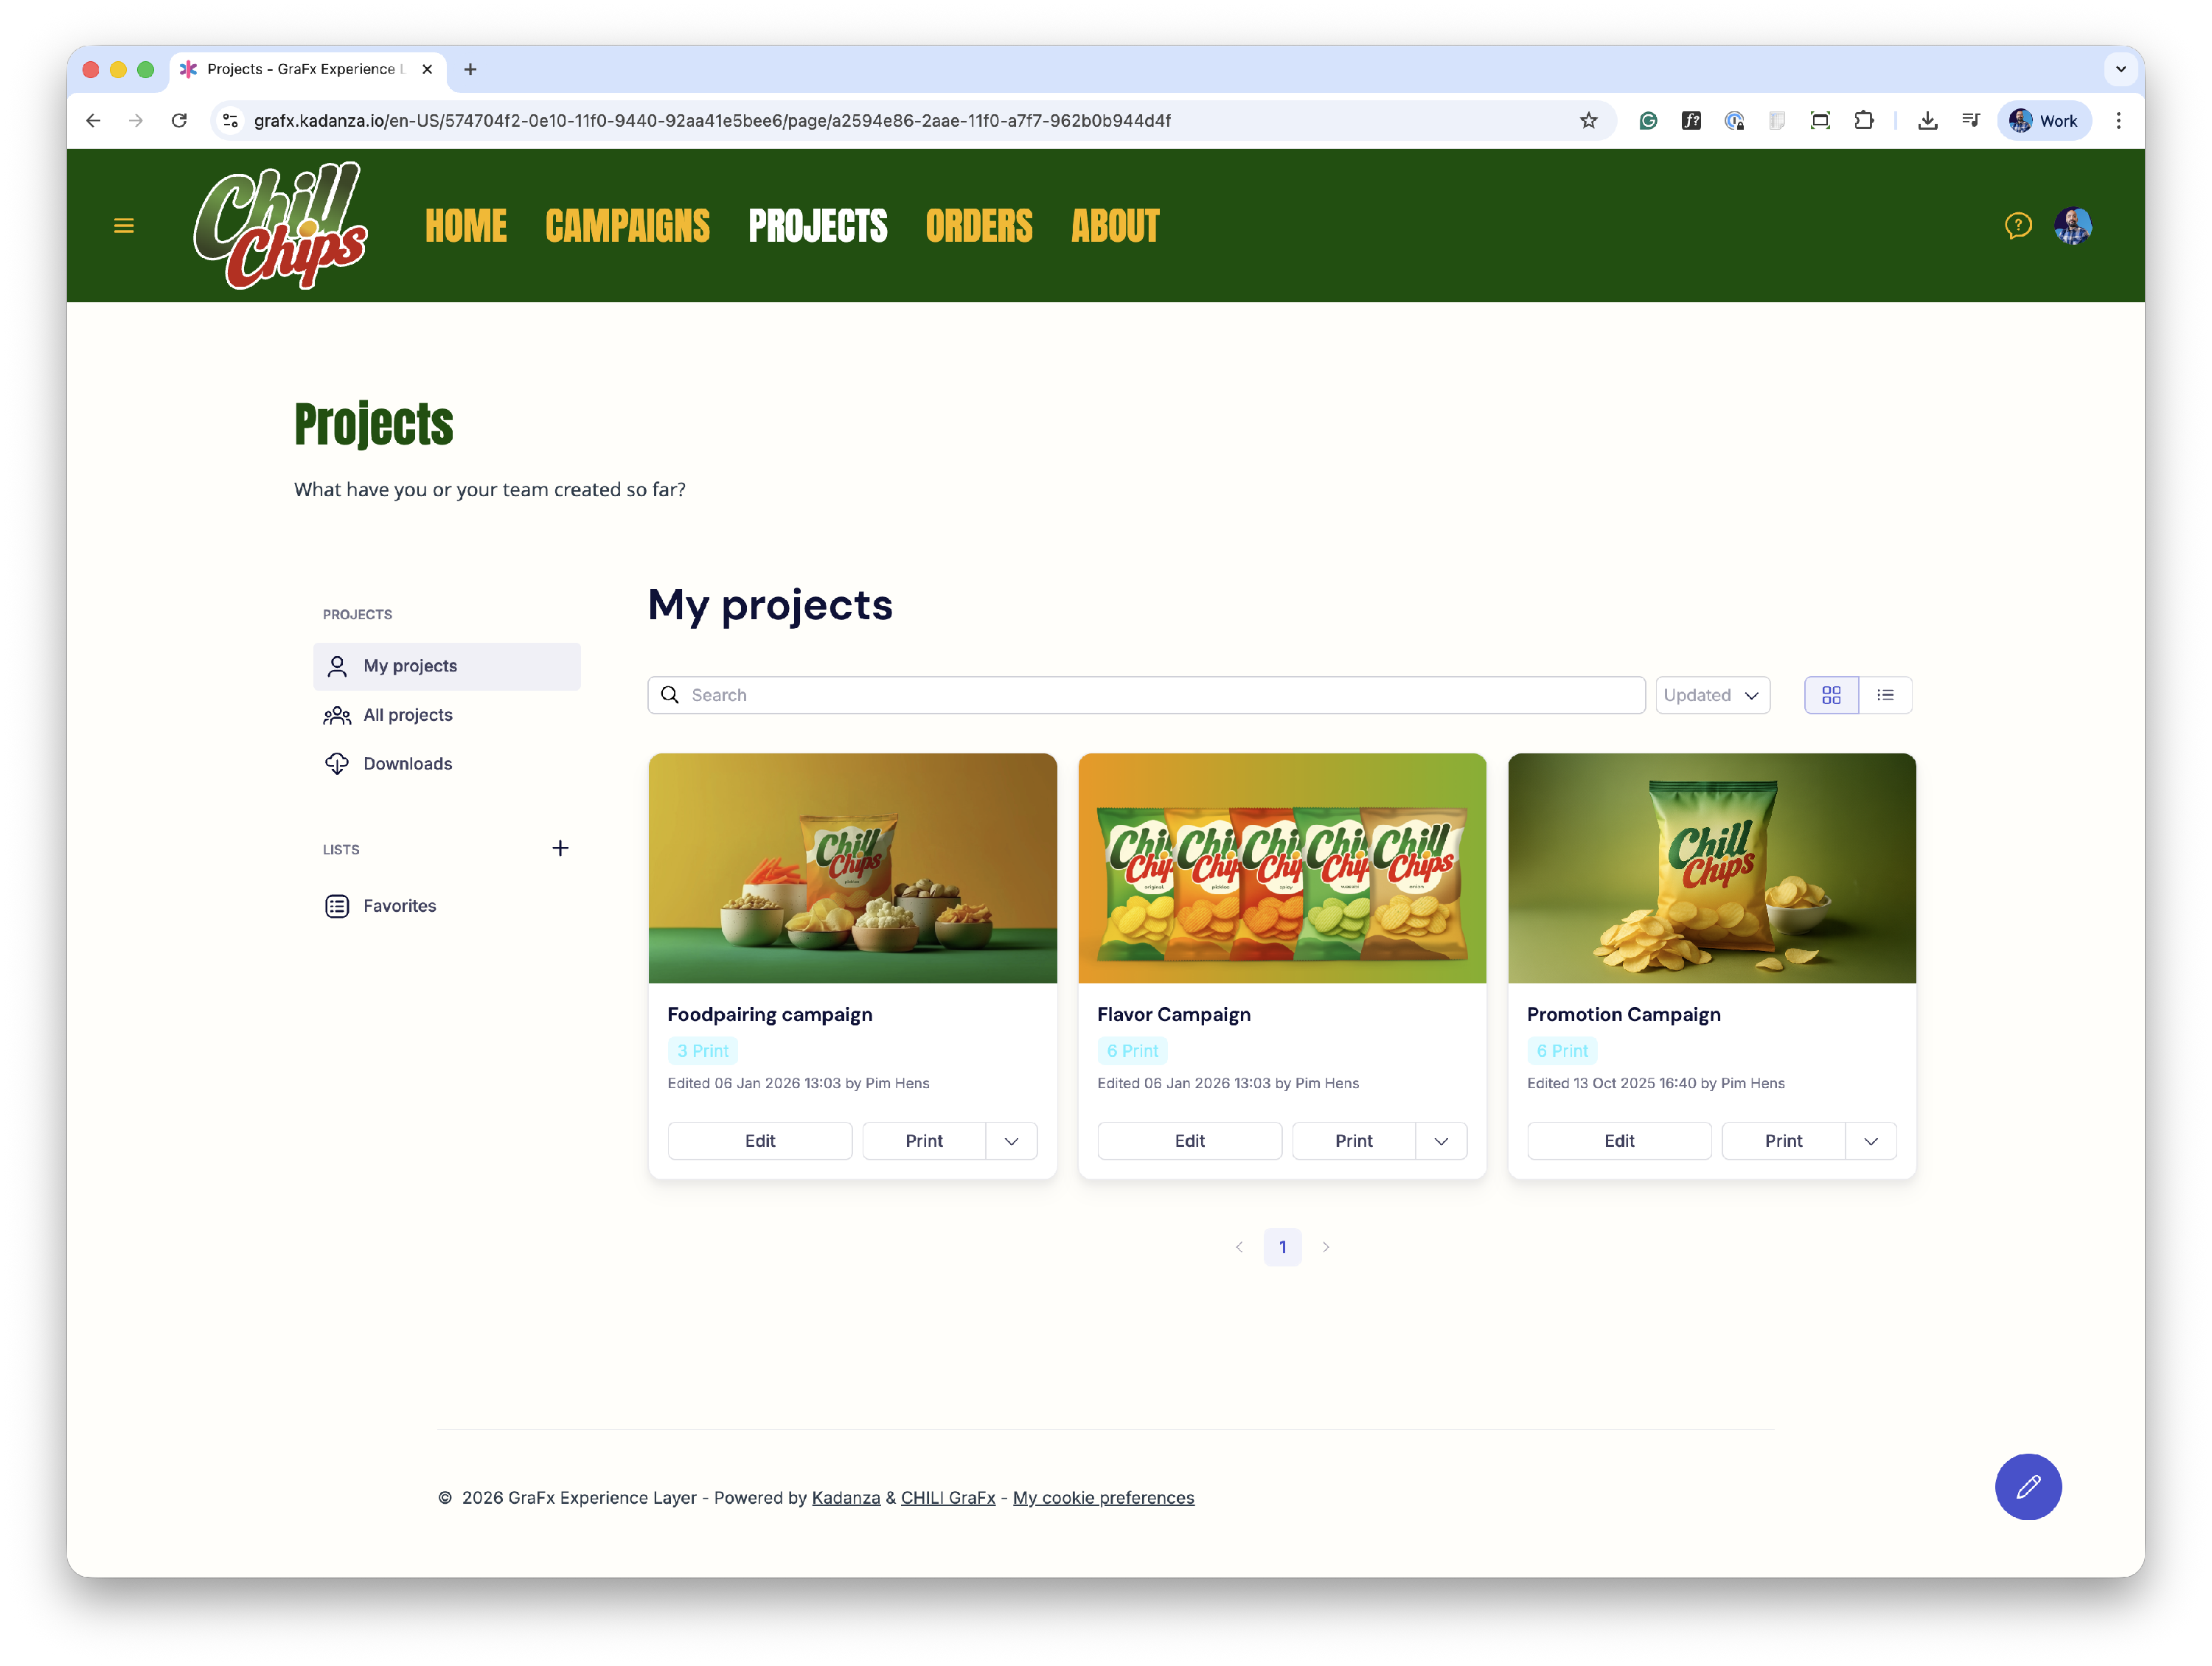The image size is (2212, 1666).
Task: Open My cookie preferences link
Action: click(1103, 1497)
